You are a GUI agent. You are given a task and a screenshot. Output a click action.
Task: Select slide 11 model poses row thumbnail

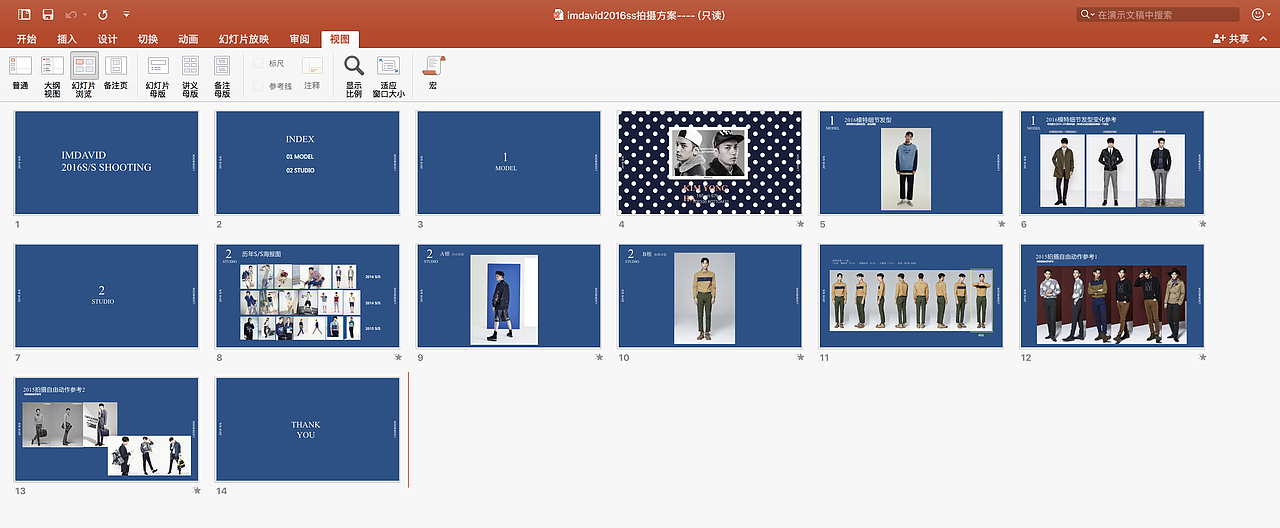(911, 296)
